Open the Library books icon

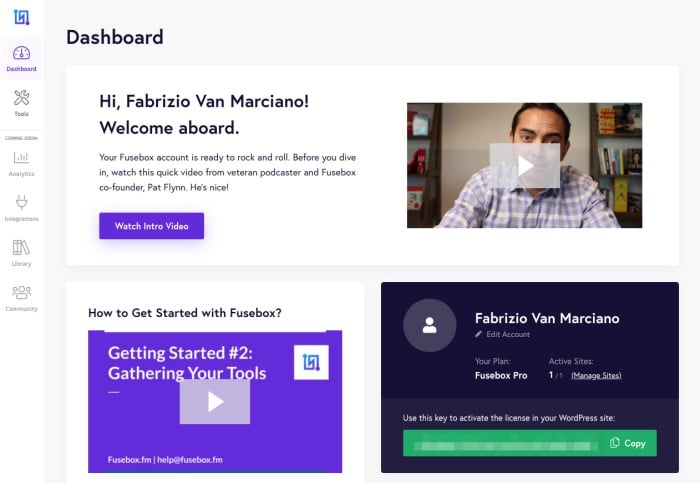[21, 248]
